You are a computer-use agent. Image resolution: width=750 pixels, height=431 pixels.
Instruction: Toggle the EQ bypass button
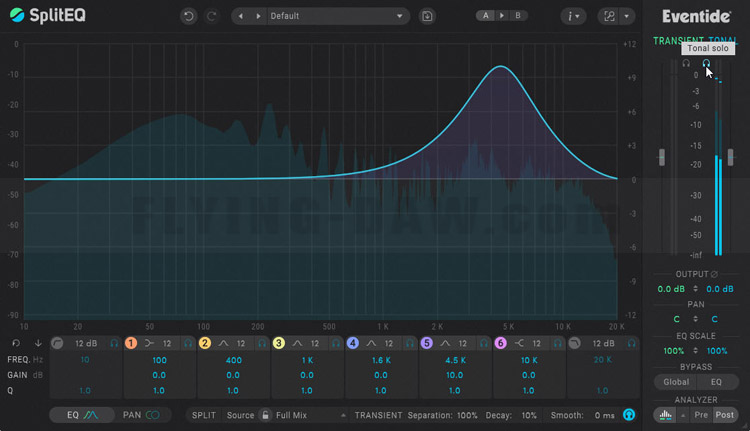pos(716,382)
